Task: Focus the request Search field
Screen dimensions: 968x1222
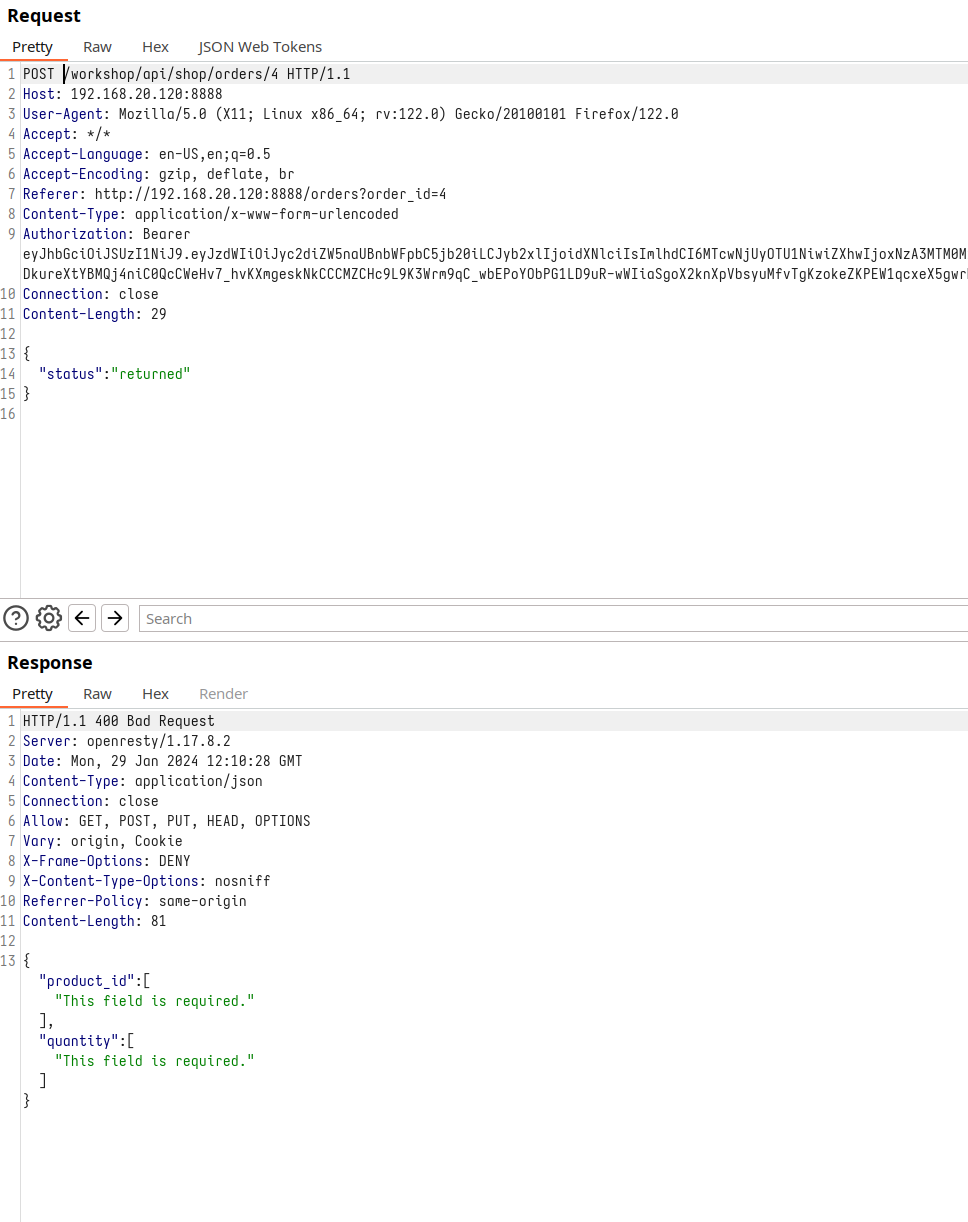Action: click(x=550, y=618)
